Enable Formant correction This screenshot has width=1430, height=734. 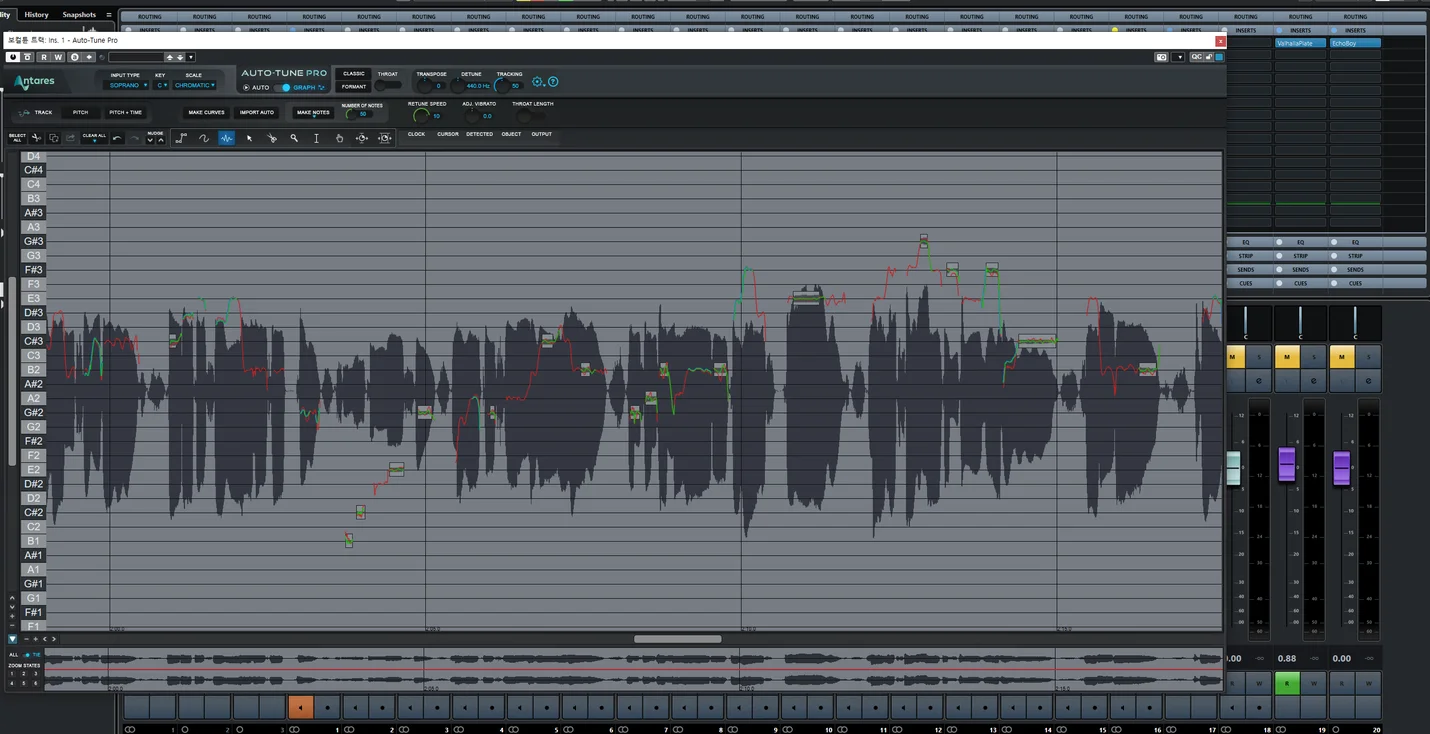(x=353, y=87)
